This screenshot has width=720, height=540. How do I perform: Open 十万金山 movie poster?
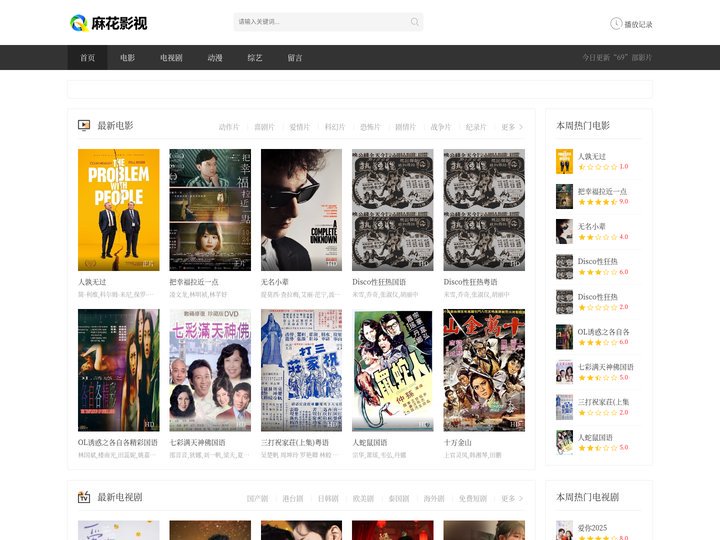(x=484, y=370)
